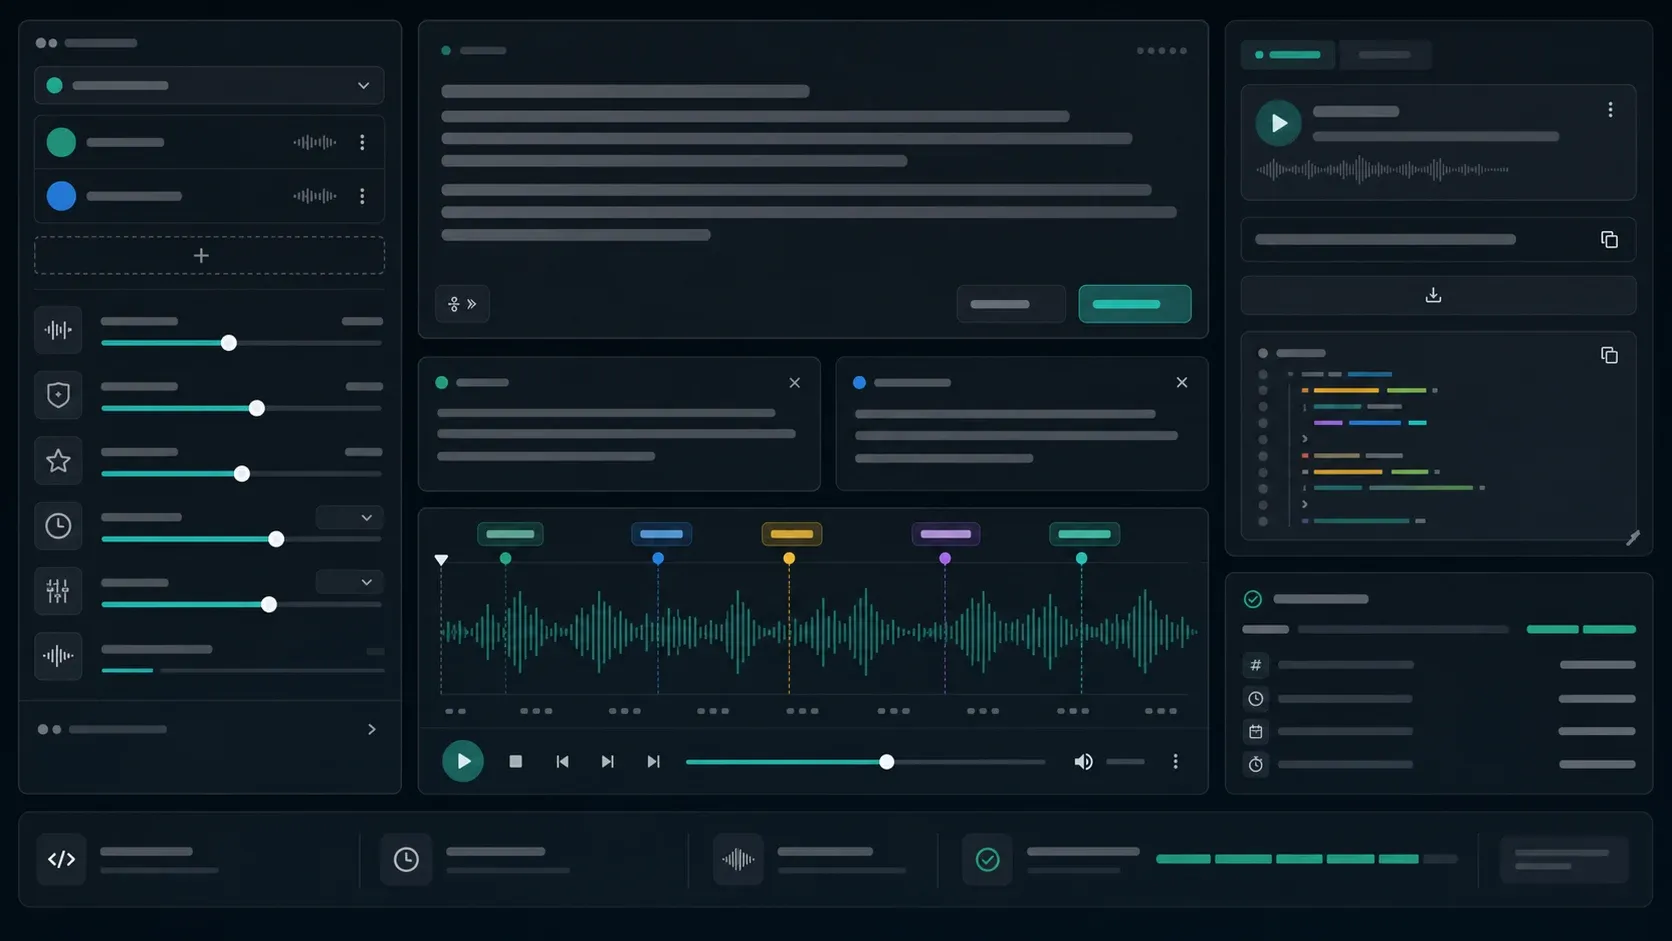Copy the code snippet in right panel
The image size is (1672, 941).
tap(1609, 356)
